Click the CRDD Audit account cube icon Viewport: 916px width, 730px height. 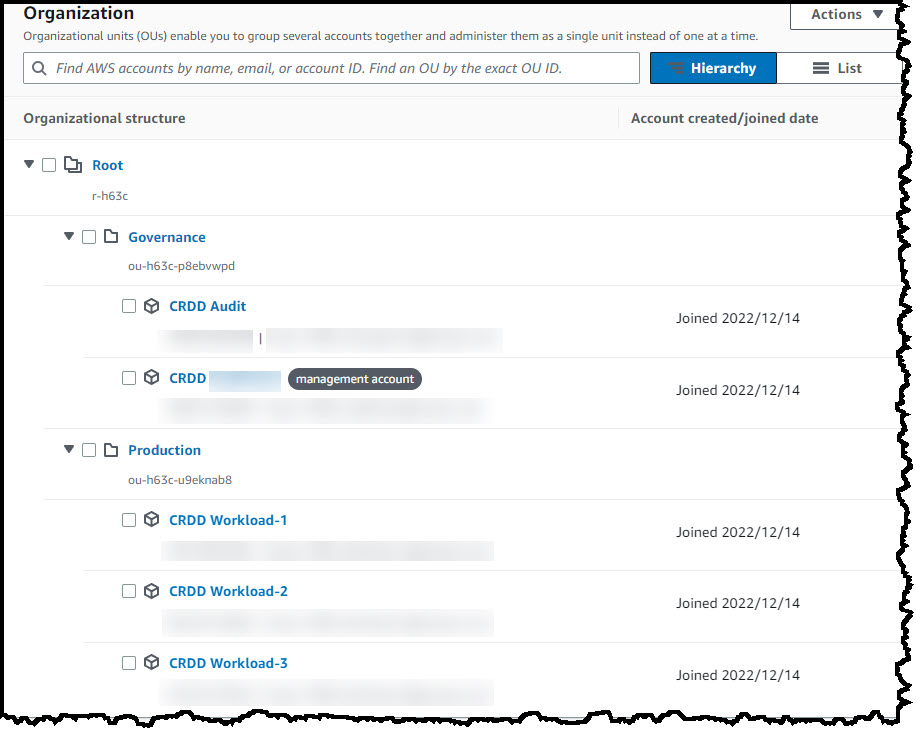click(x=151, y=305)
